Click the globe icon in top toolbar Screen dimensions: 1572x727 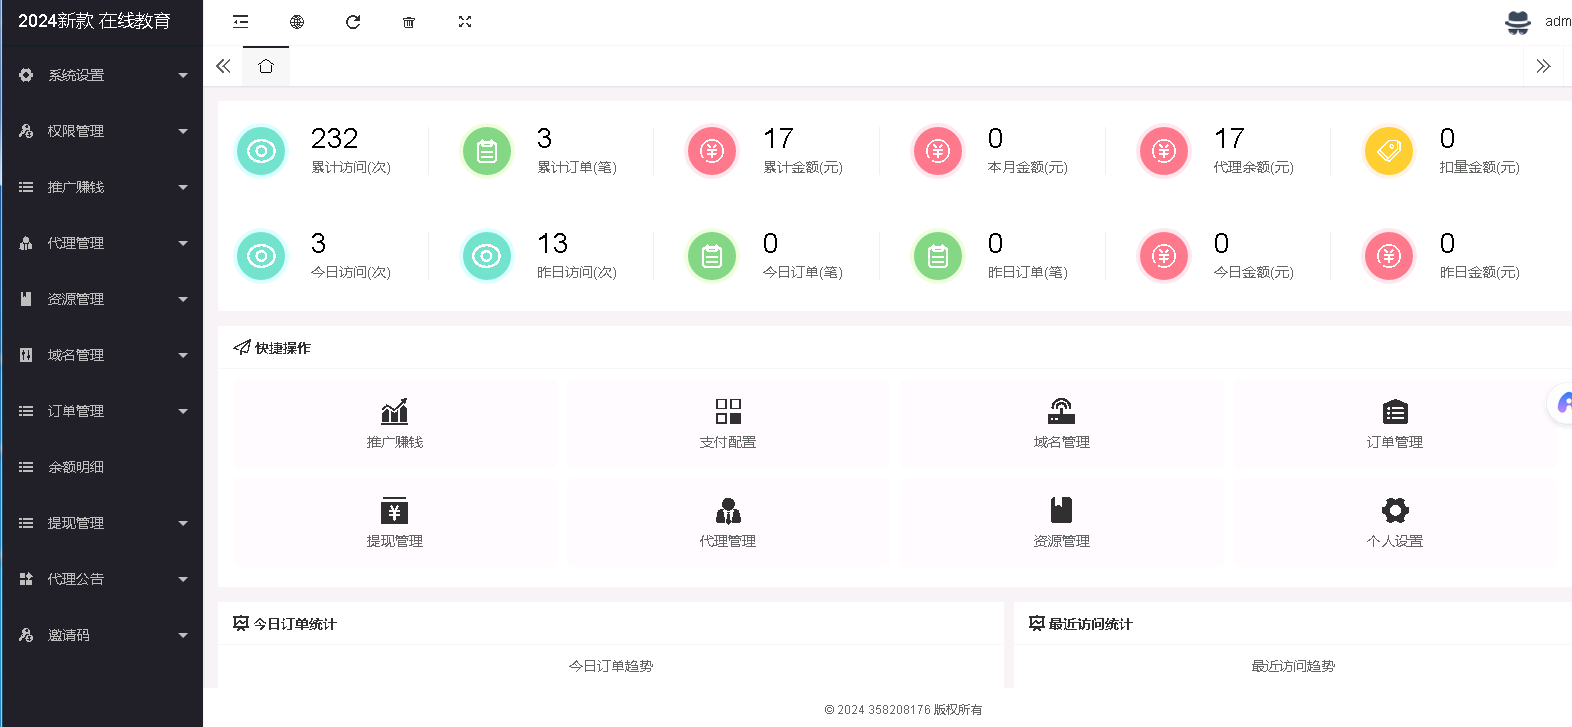coord(297,22)
